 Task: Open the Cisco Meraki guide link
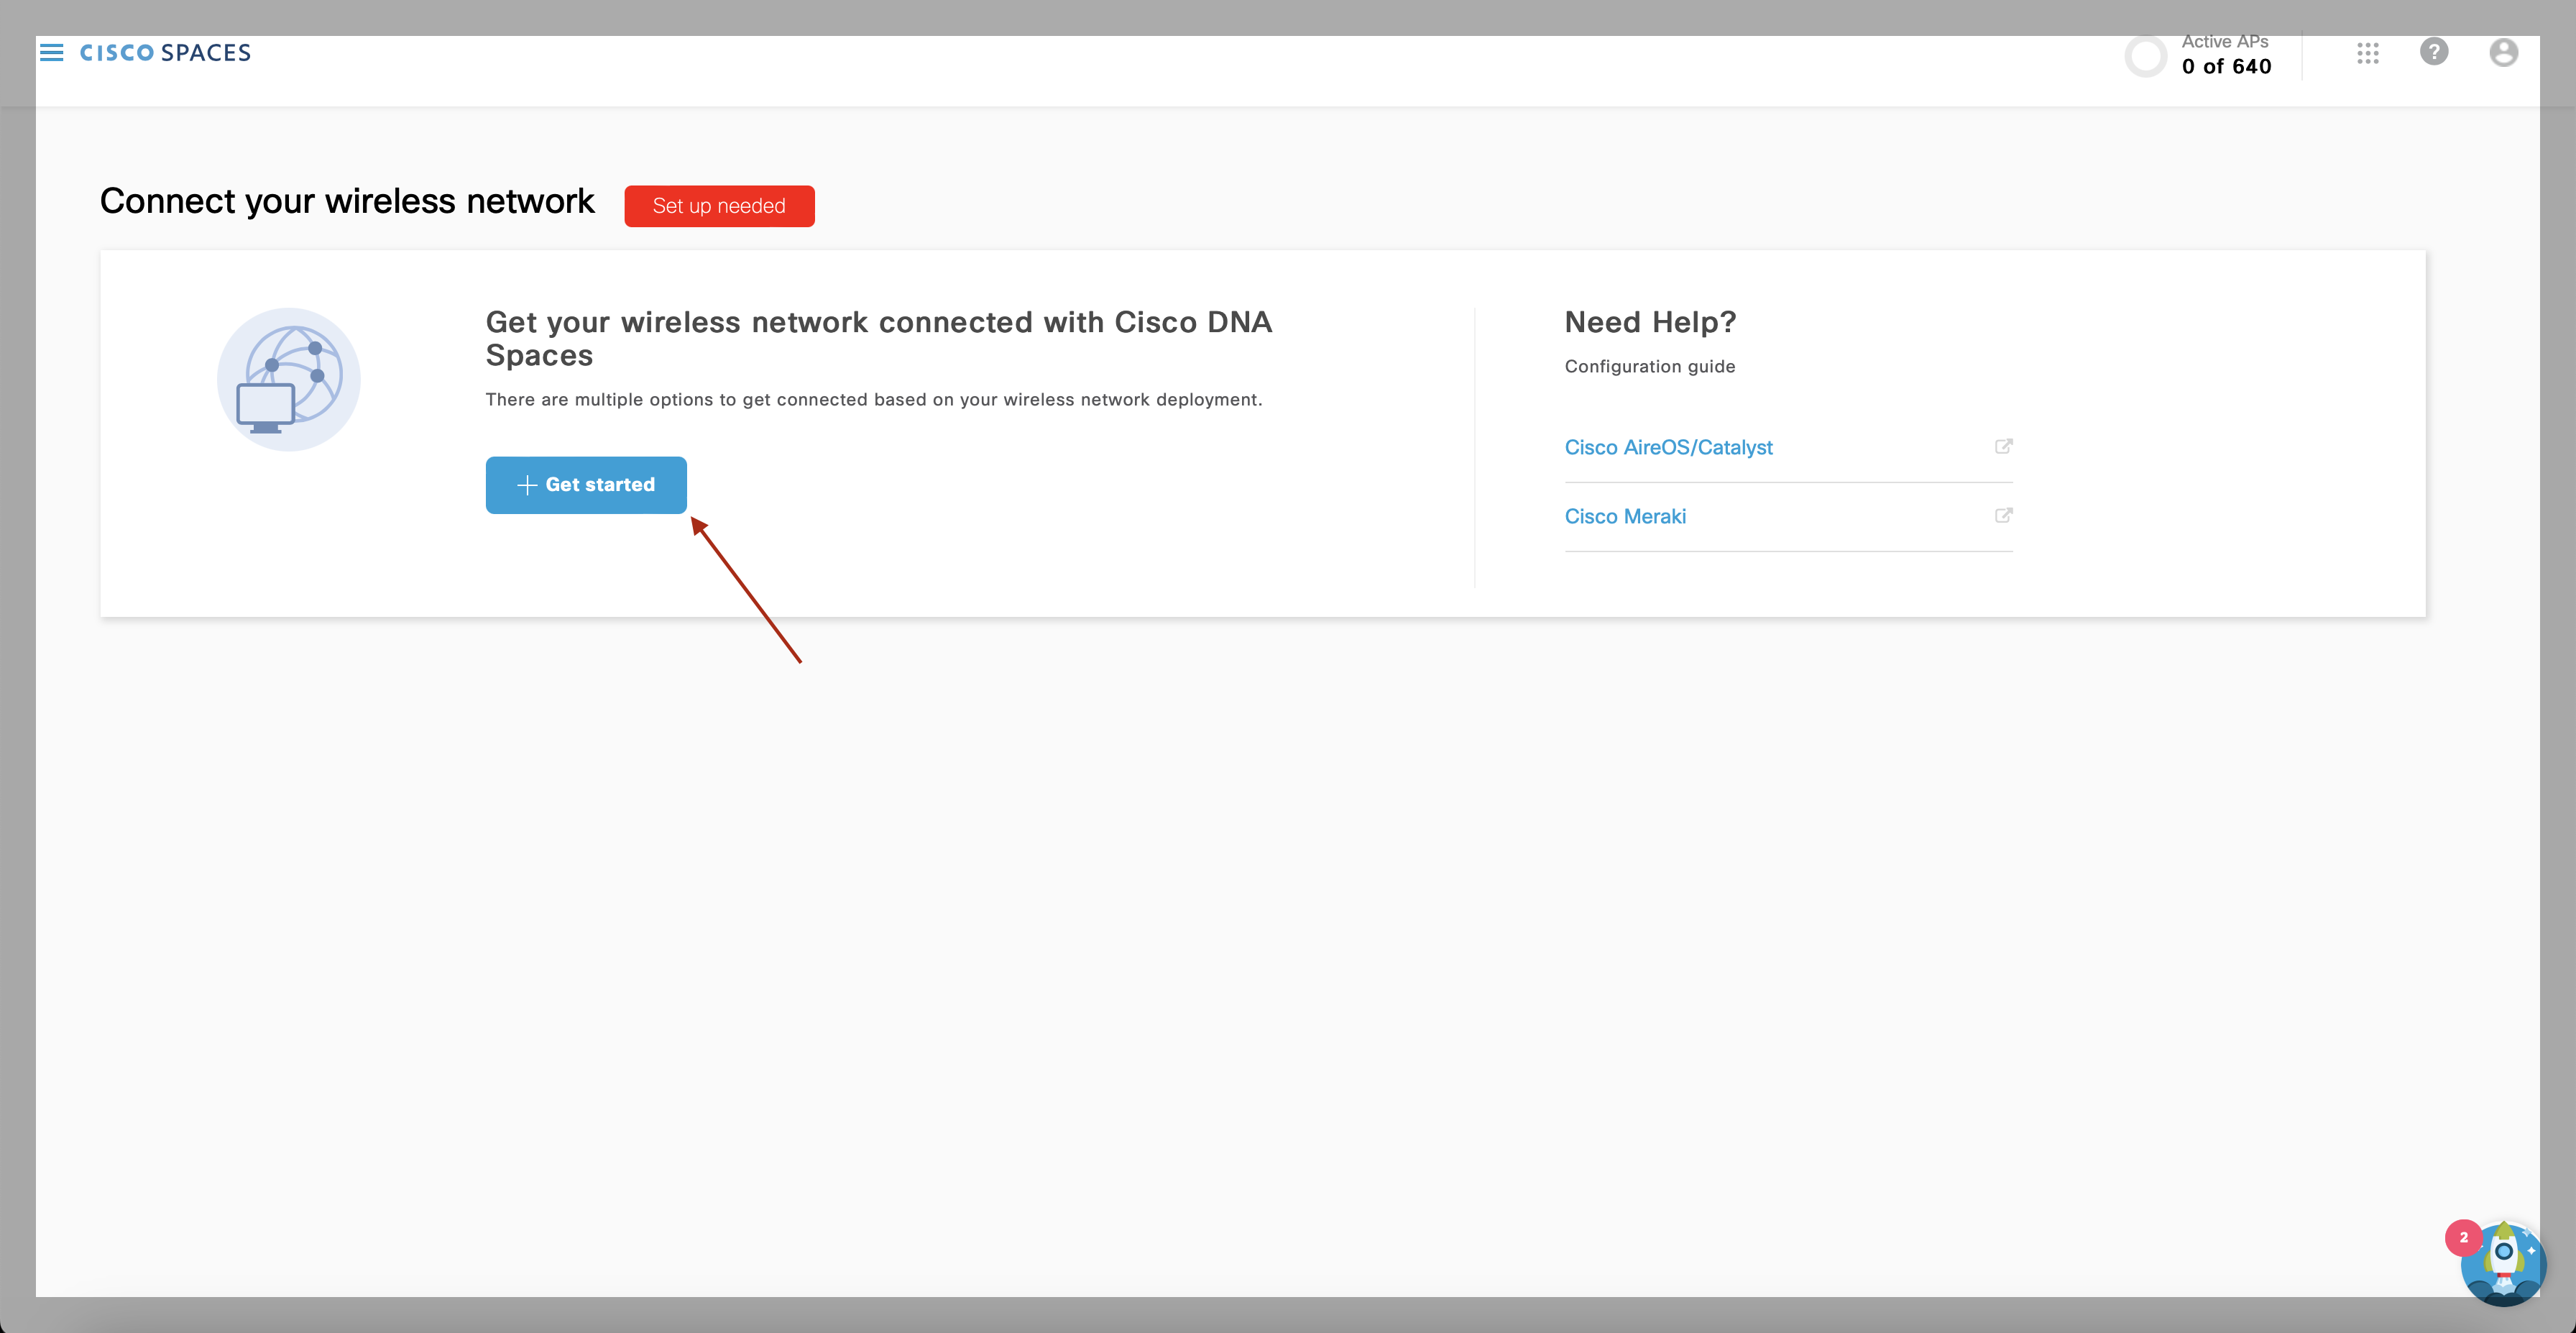(1625, 516)
